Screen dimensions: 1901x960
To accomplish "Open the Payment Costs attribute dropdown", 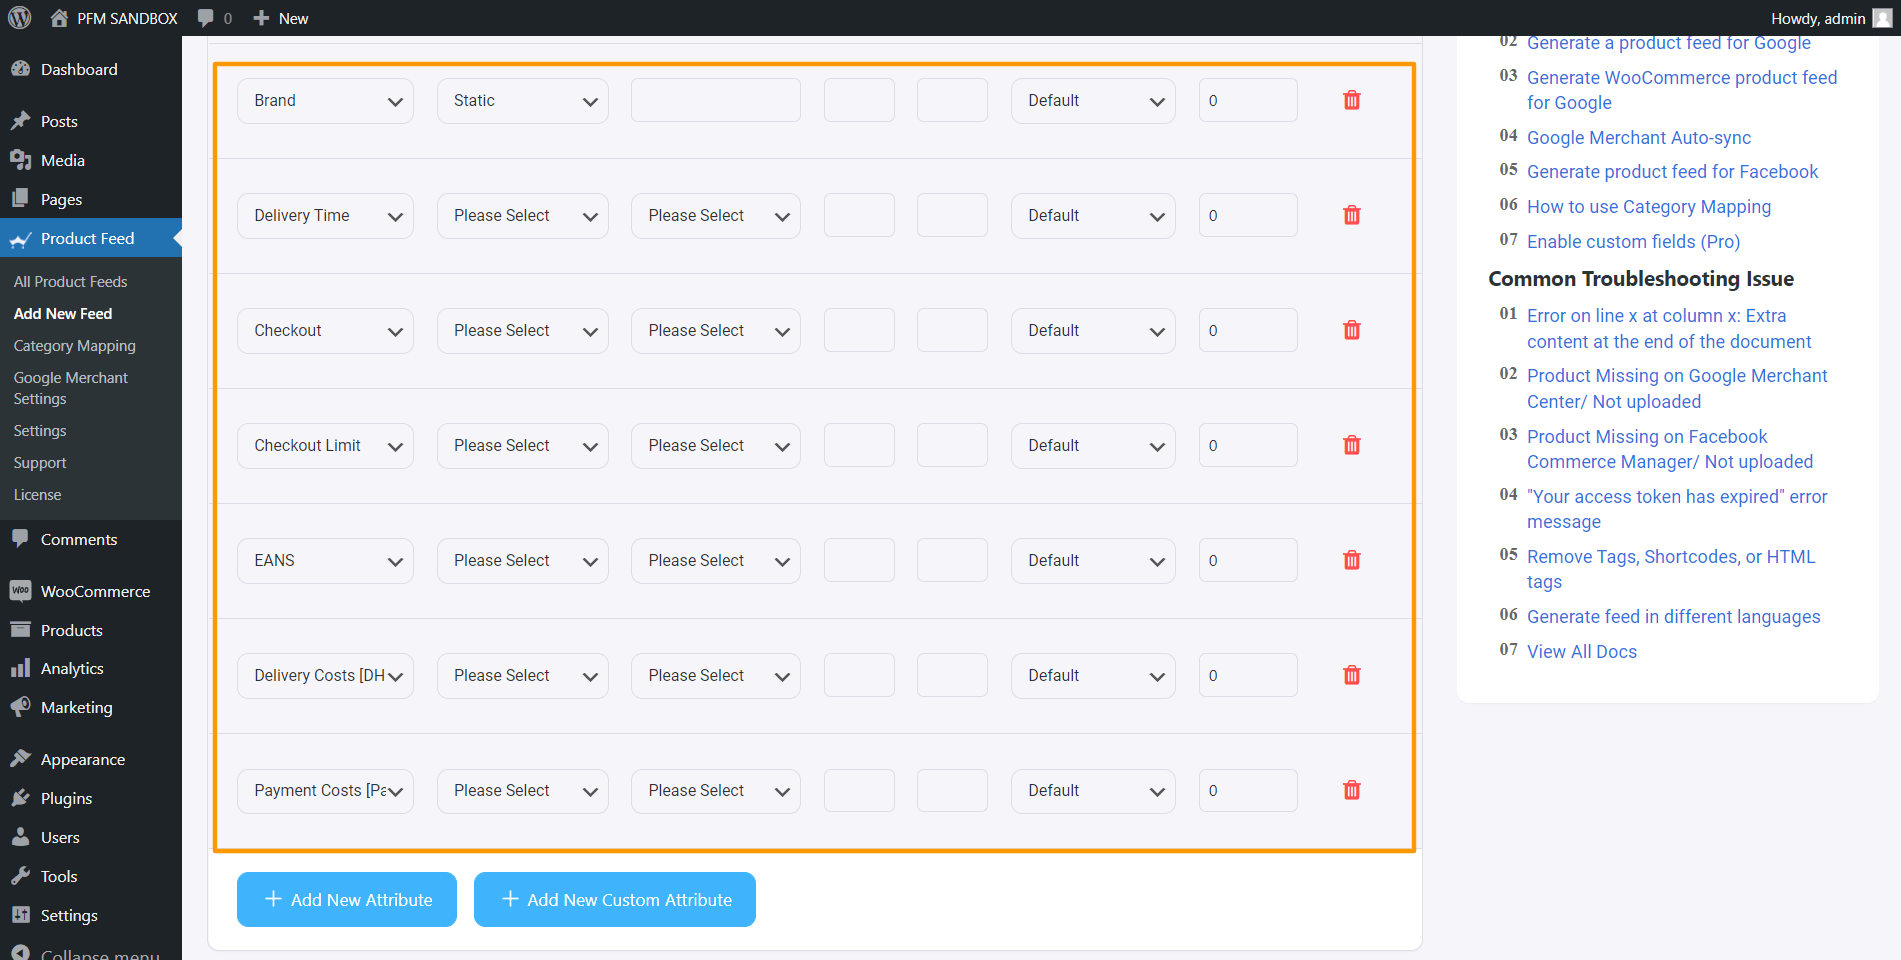I will pyautogui.click(x=325, y=791).
